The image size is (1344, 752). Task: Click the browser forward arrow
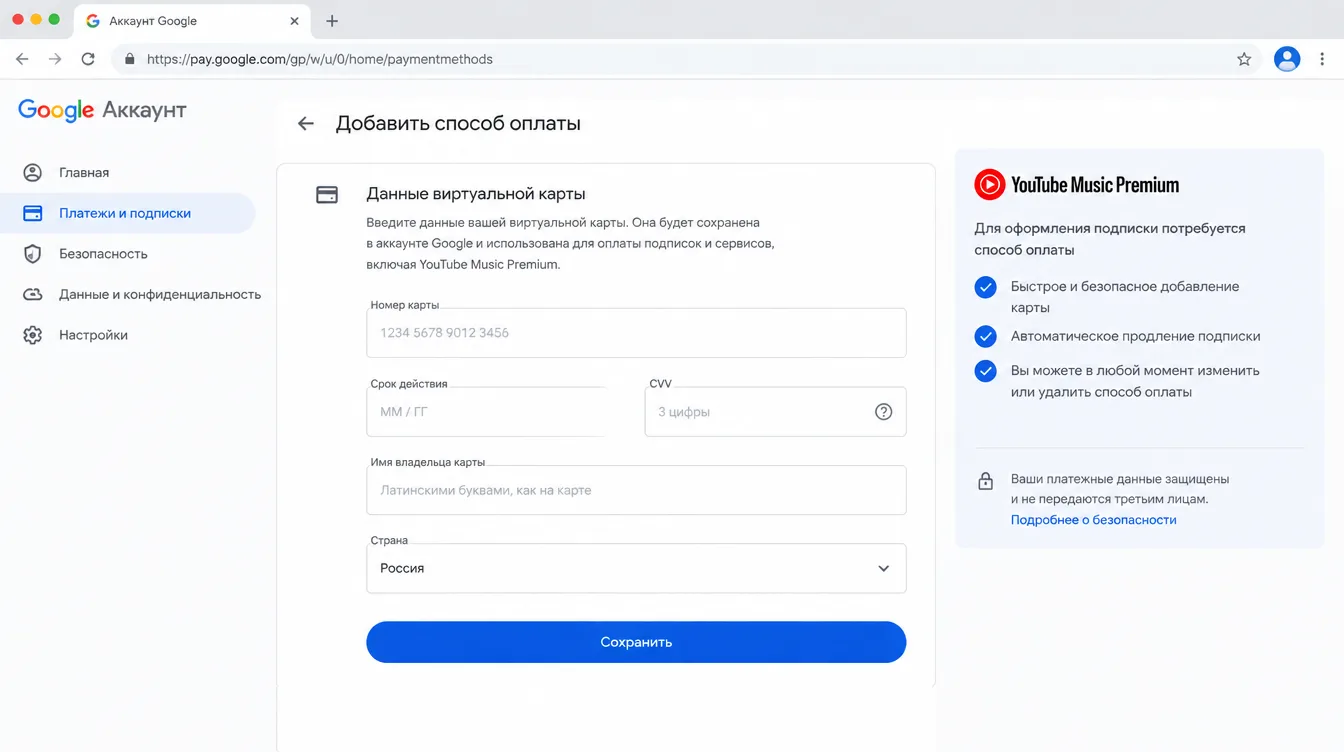(x=55, y=59)
